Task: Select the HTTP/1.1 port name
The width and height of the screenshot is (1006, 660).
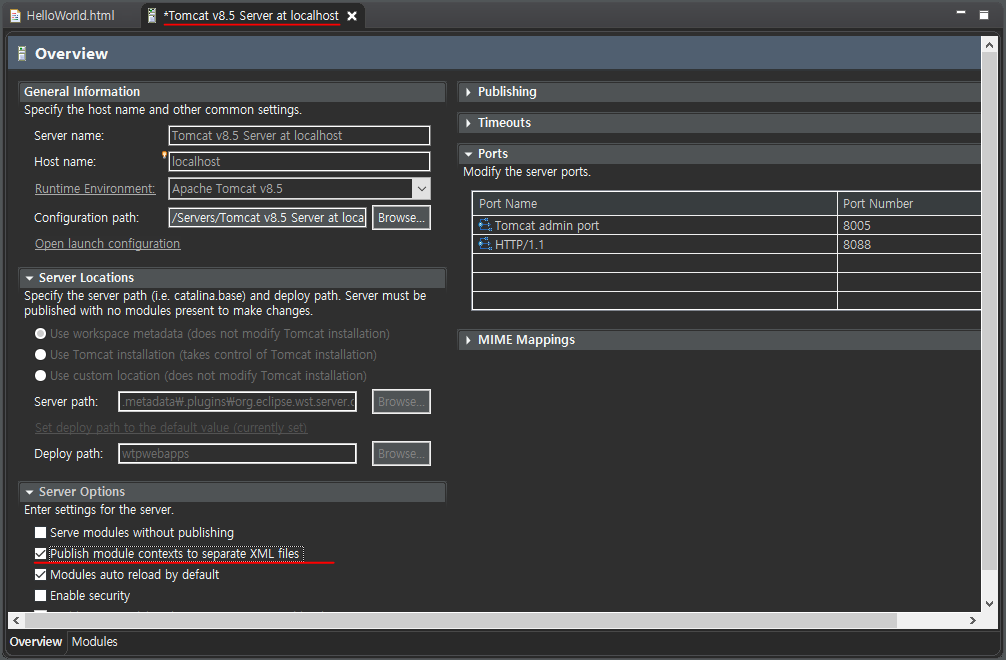Action: [519, 244]
